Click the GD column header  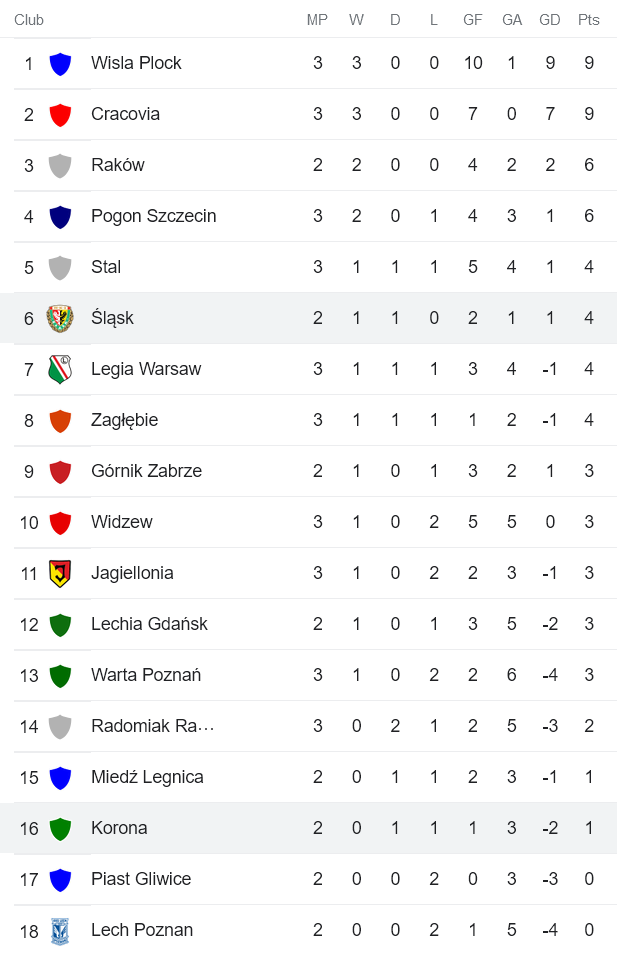click(550, 19)
